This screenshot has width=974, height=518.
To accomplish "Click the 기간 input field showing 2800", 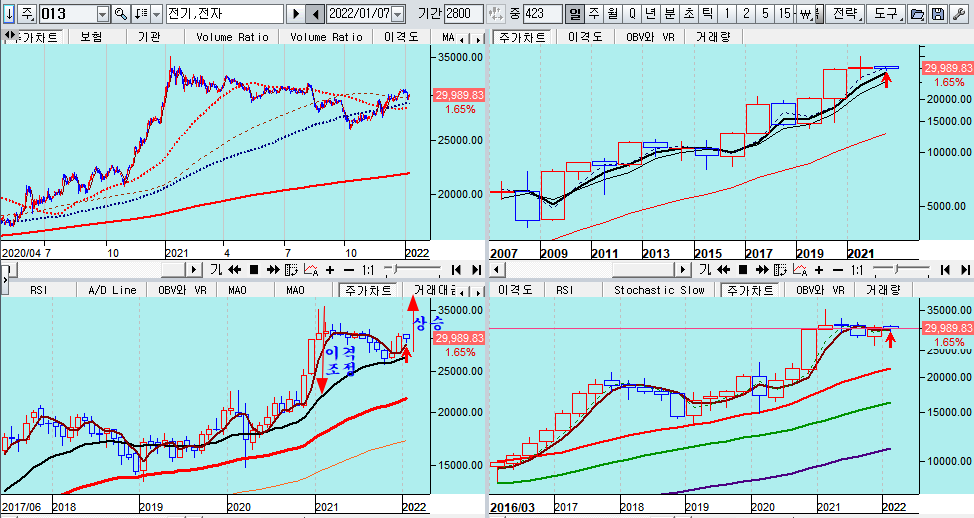I will [463, 14].
